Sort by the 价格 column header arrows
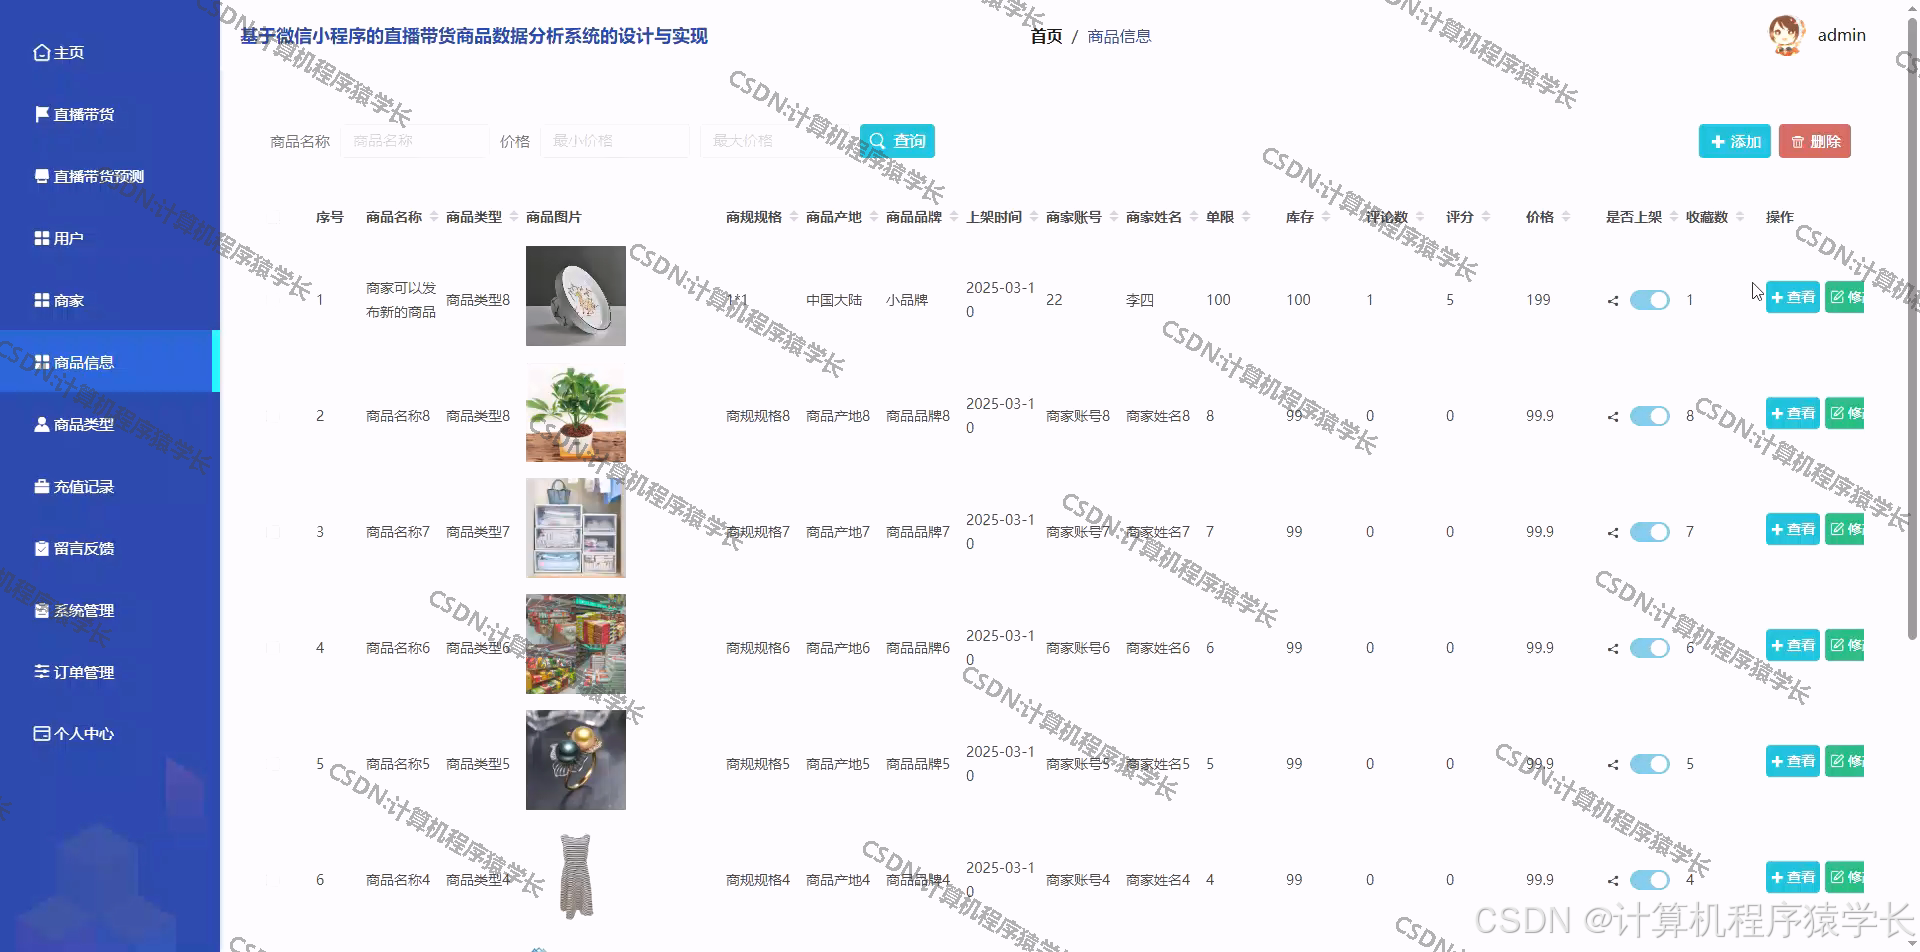 click(x=1566, y=217)
